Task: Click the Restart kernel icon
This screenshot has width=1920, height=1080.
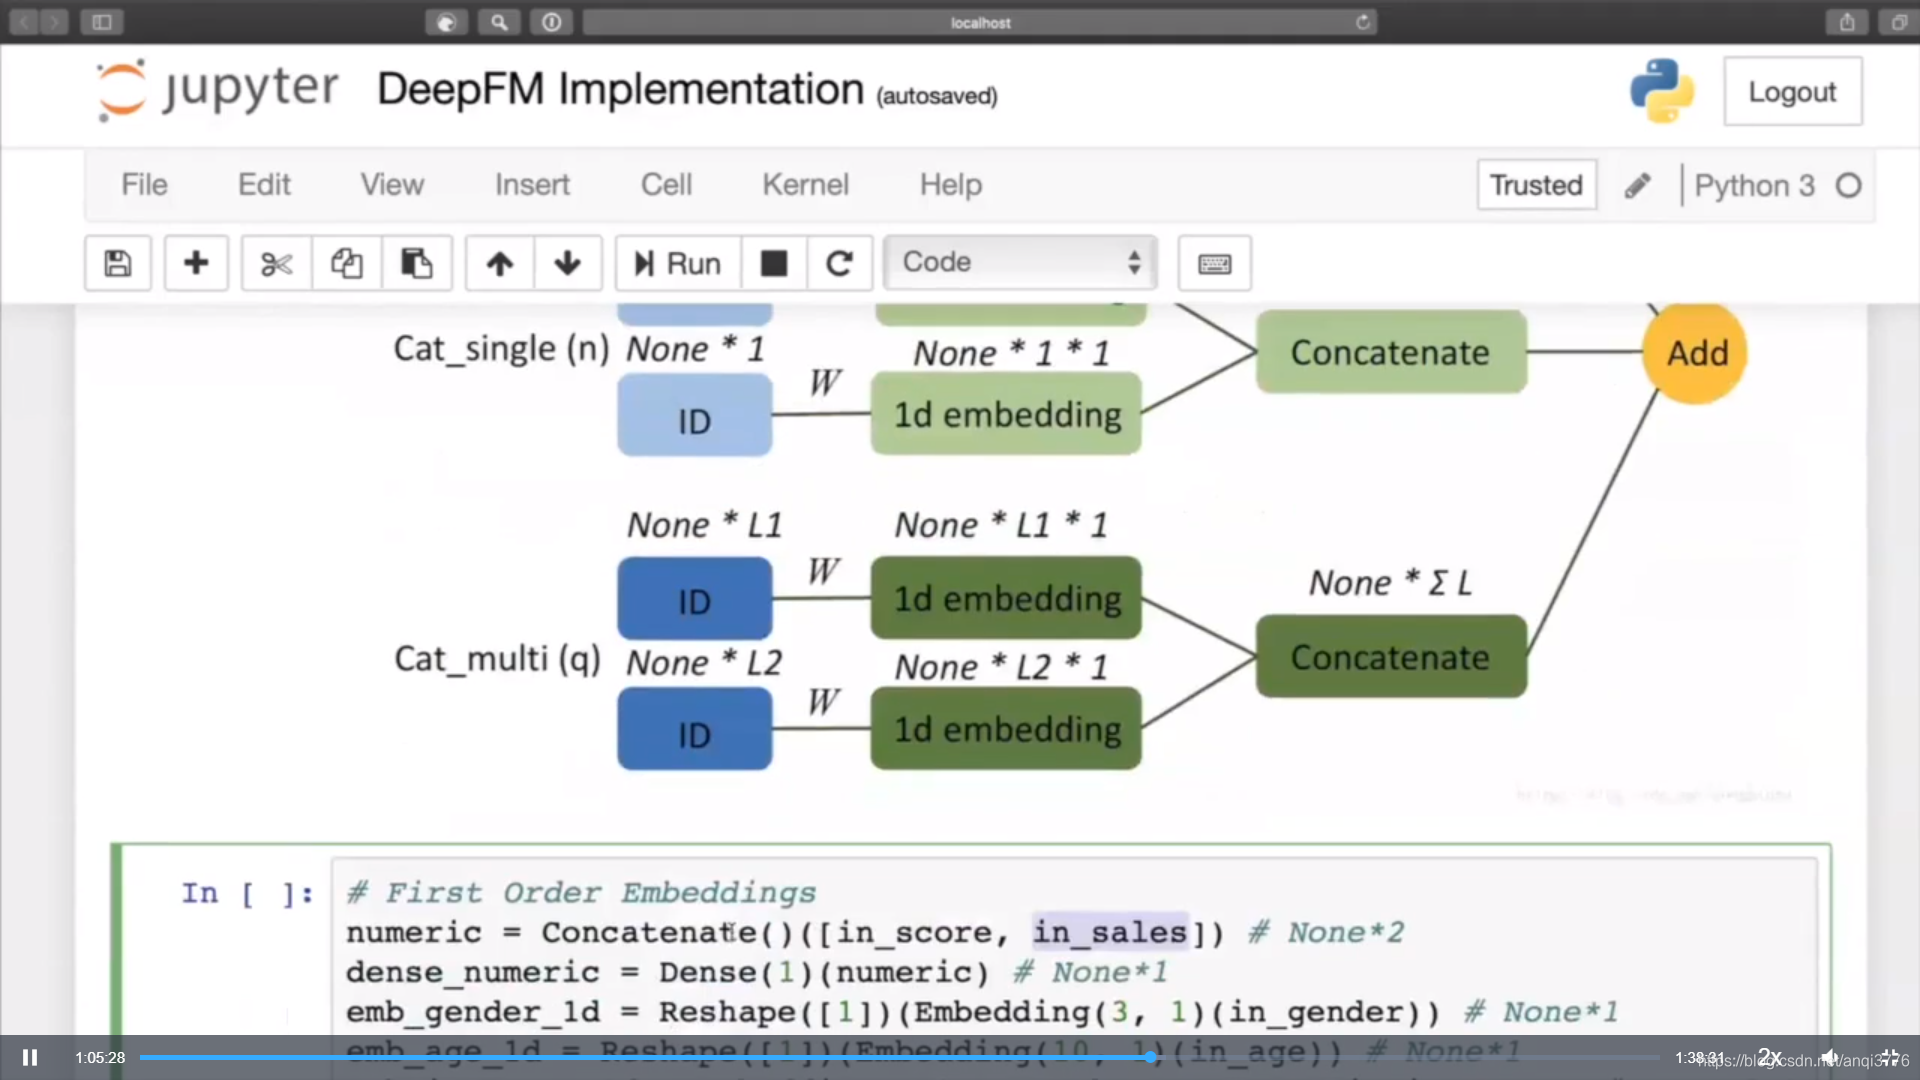Action: (839, 262)
